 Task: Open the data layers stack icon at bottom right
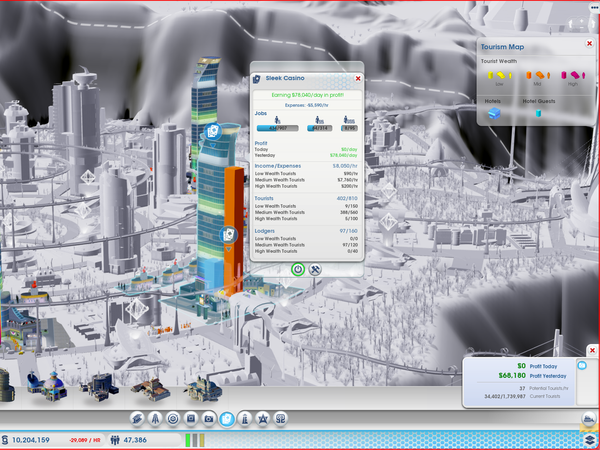(x=590, y=440)
